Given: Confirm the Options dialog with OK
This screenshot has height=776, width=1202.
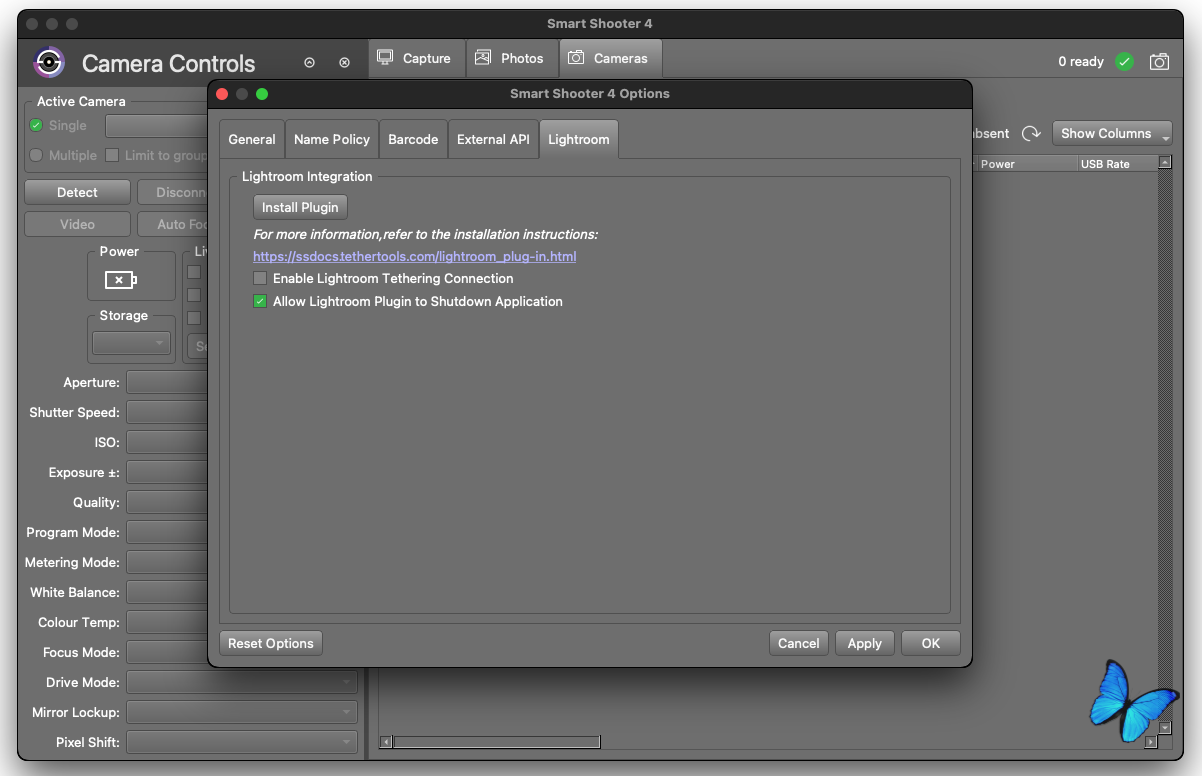Looking at the screenshot, I should coord(931,643).
